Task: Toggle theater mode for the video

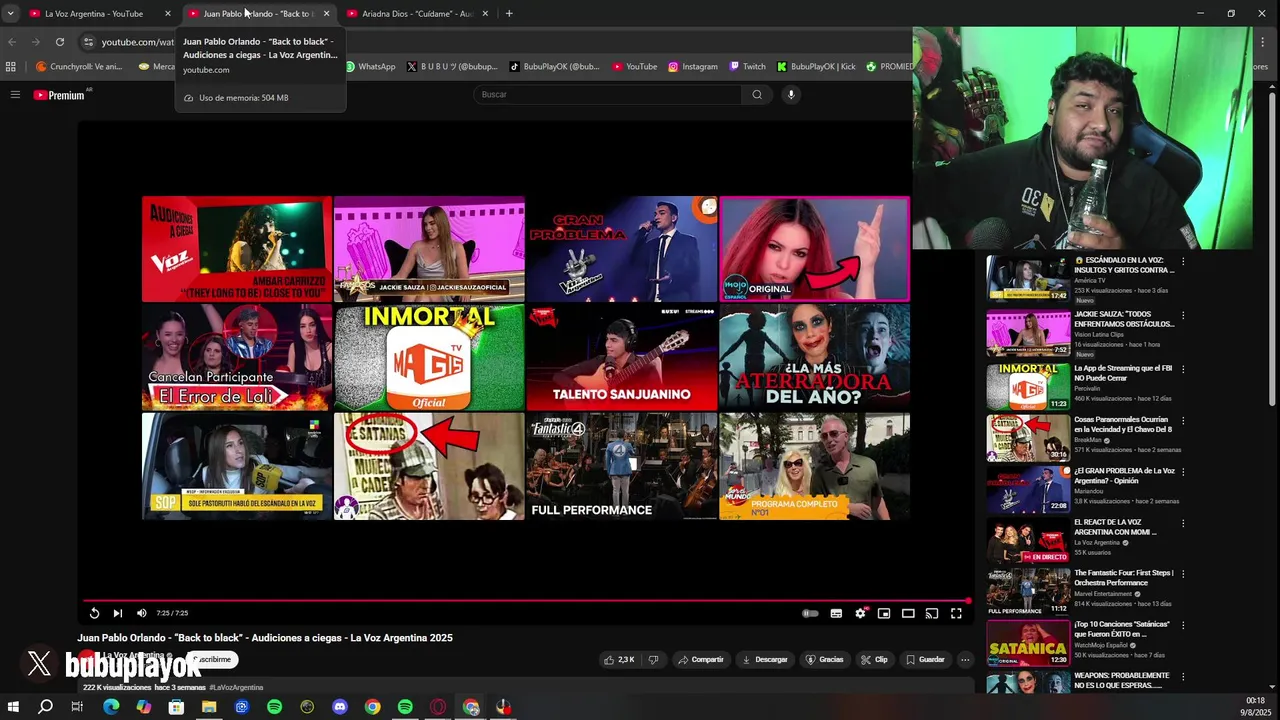Action: (908, 613)
